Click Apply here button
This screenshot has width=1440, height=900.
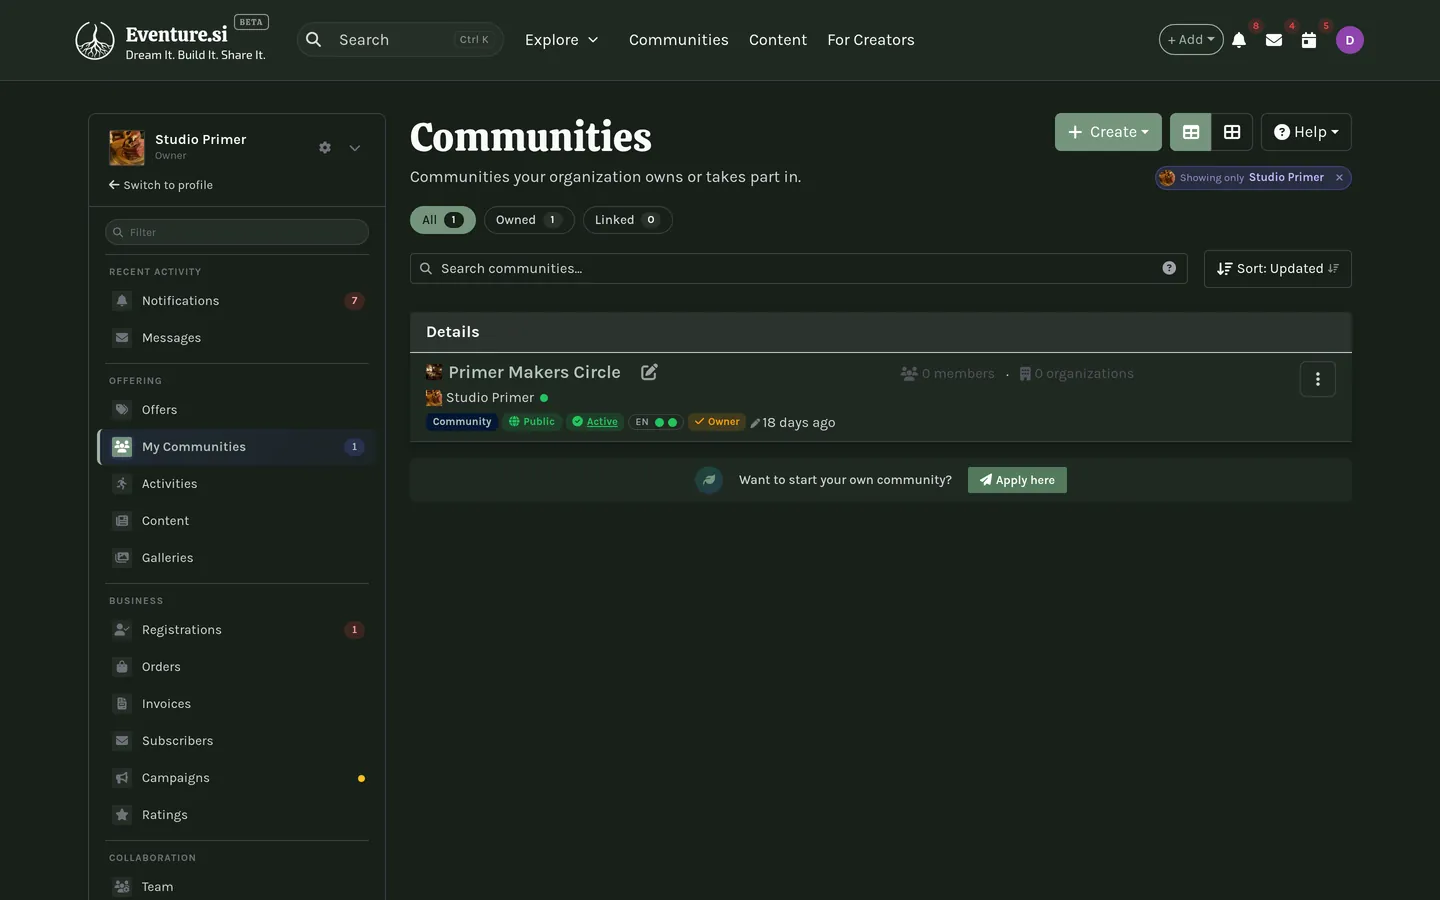pyautogui.click(x=1017, y=480)
